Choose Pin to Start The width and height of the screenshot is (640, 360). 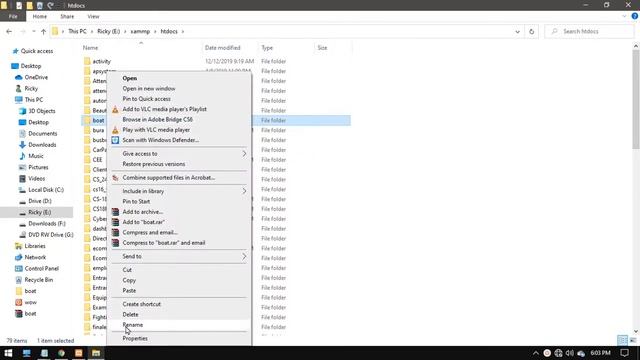[x=136, y=202]
